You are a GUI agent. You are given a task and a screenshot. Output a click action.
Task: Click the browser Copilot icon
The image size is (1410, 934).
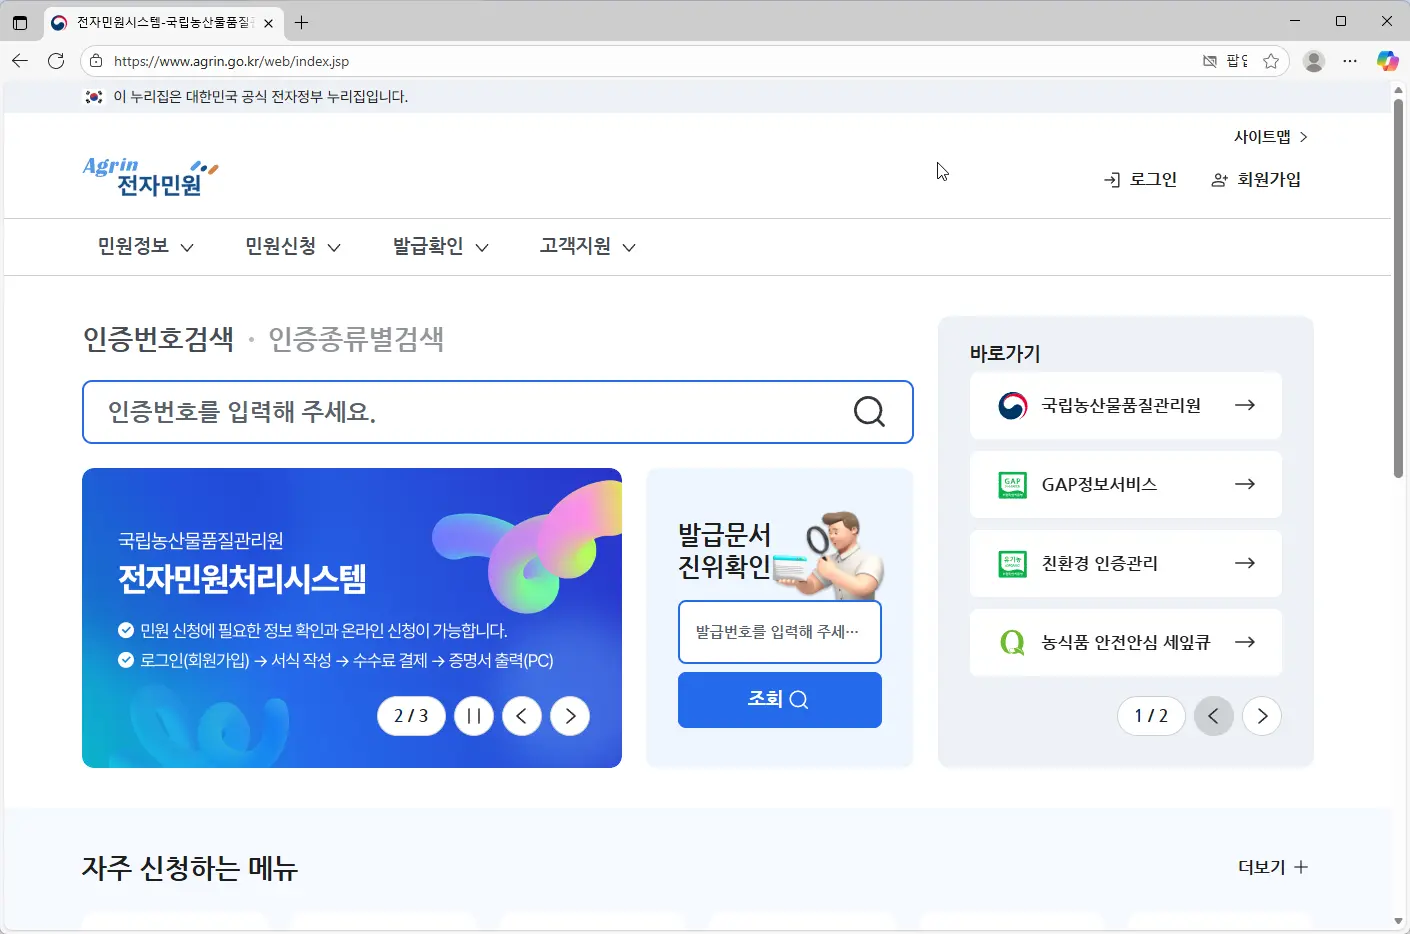[1388, 60]
